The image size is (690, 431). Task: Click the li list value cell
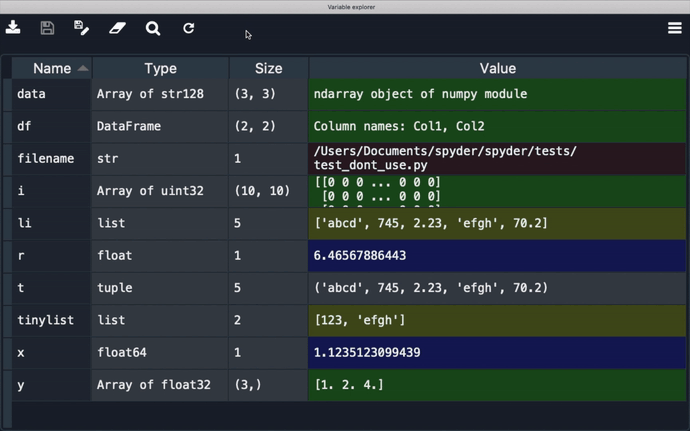497,223
